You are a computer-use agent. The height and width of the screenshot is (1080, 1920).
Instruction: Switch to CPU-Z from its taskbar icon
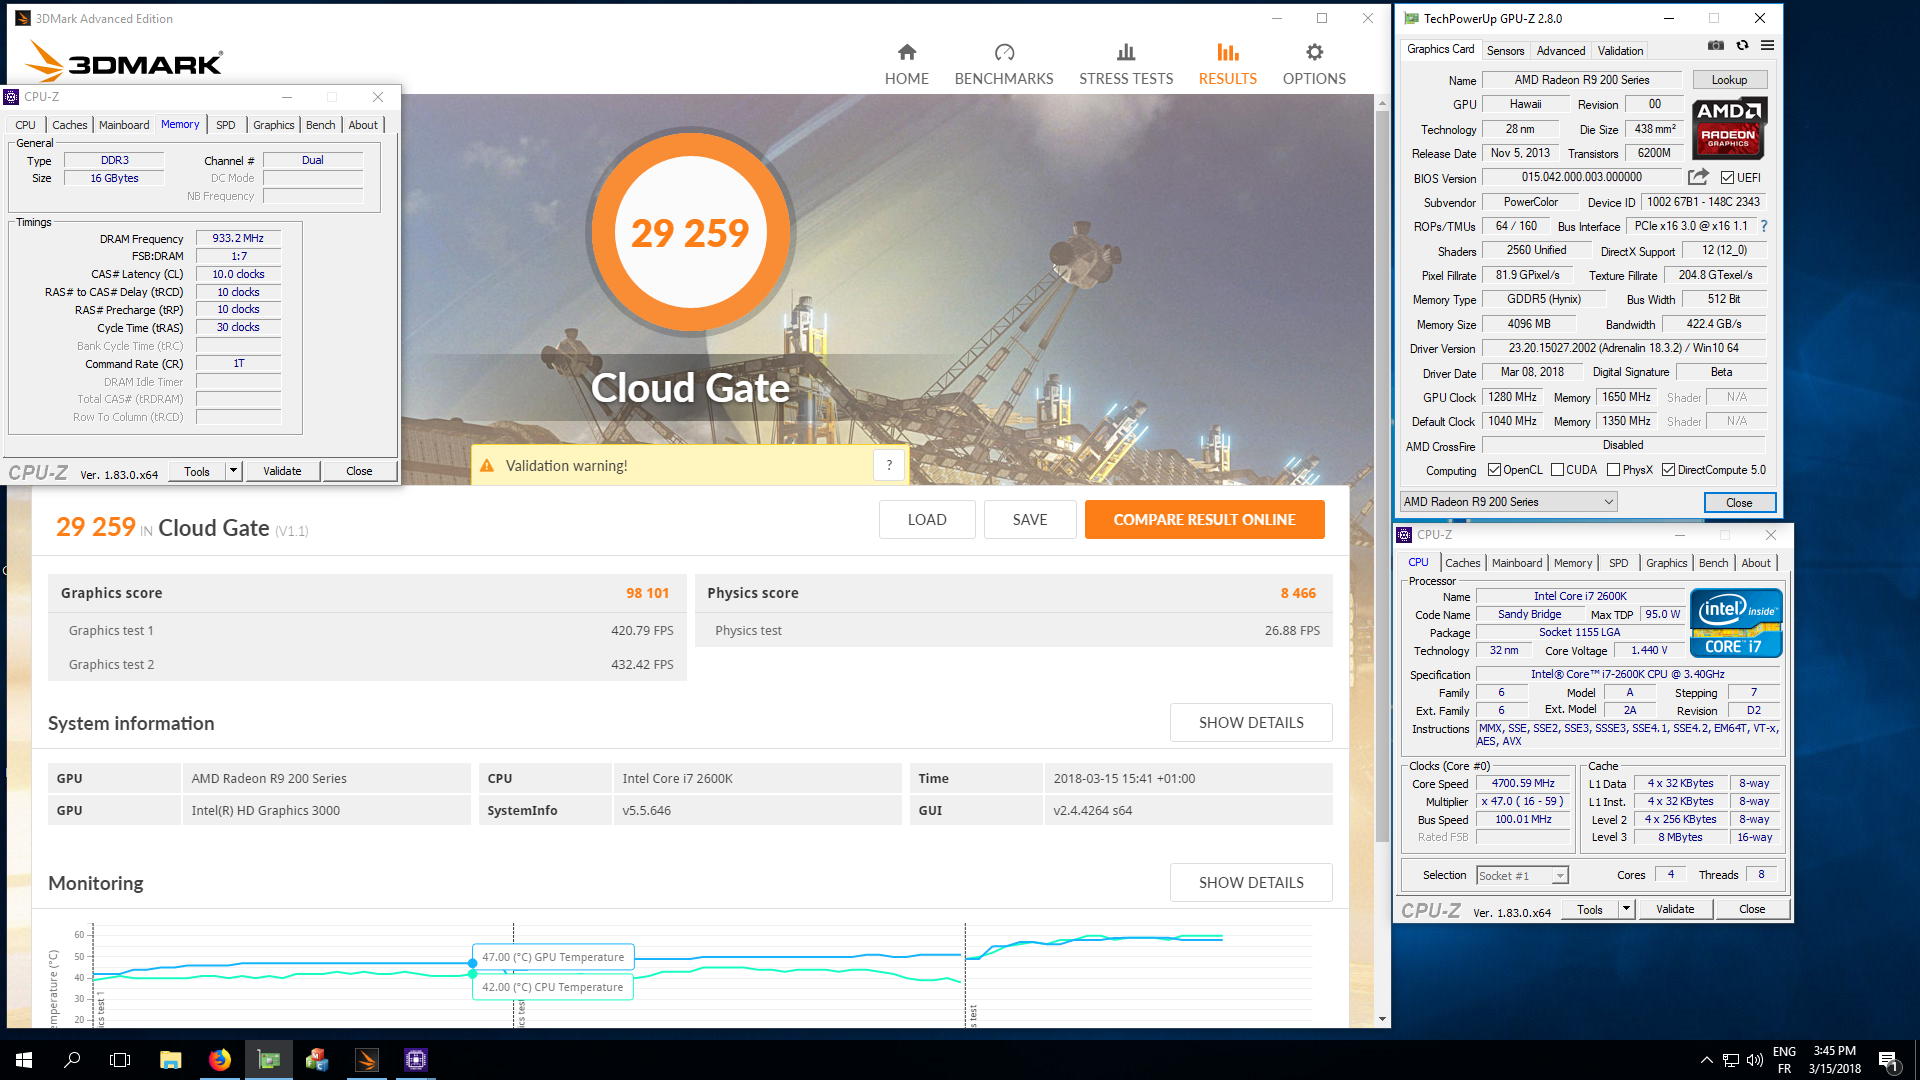tap(416, 1059)
